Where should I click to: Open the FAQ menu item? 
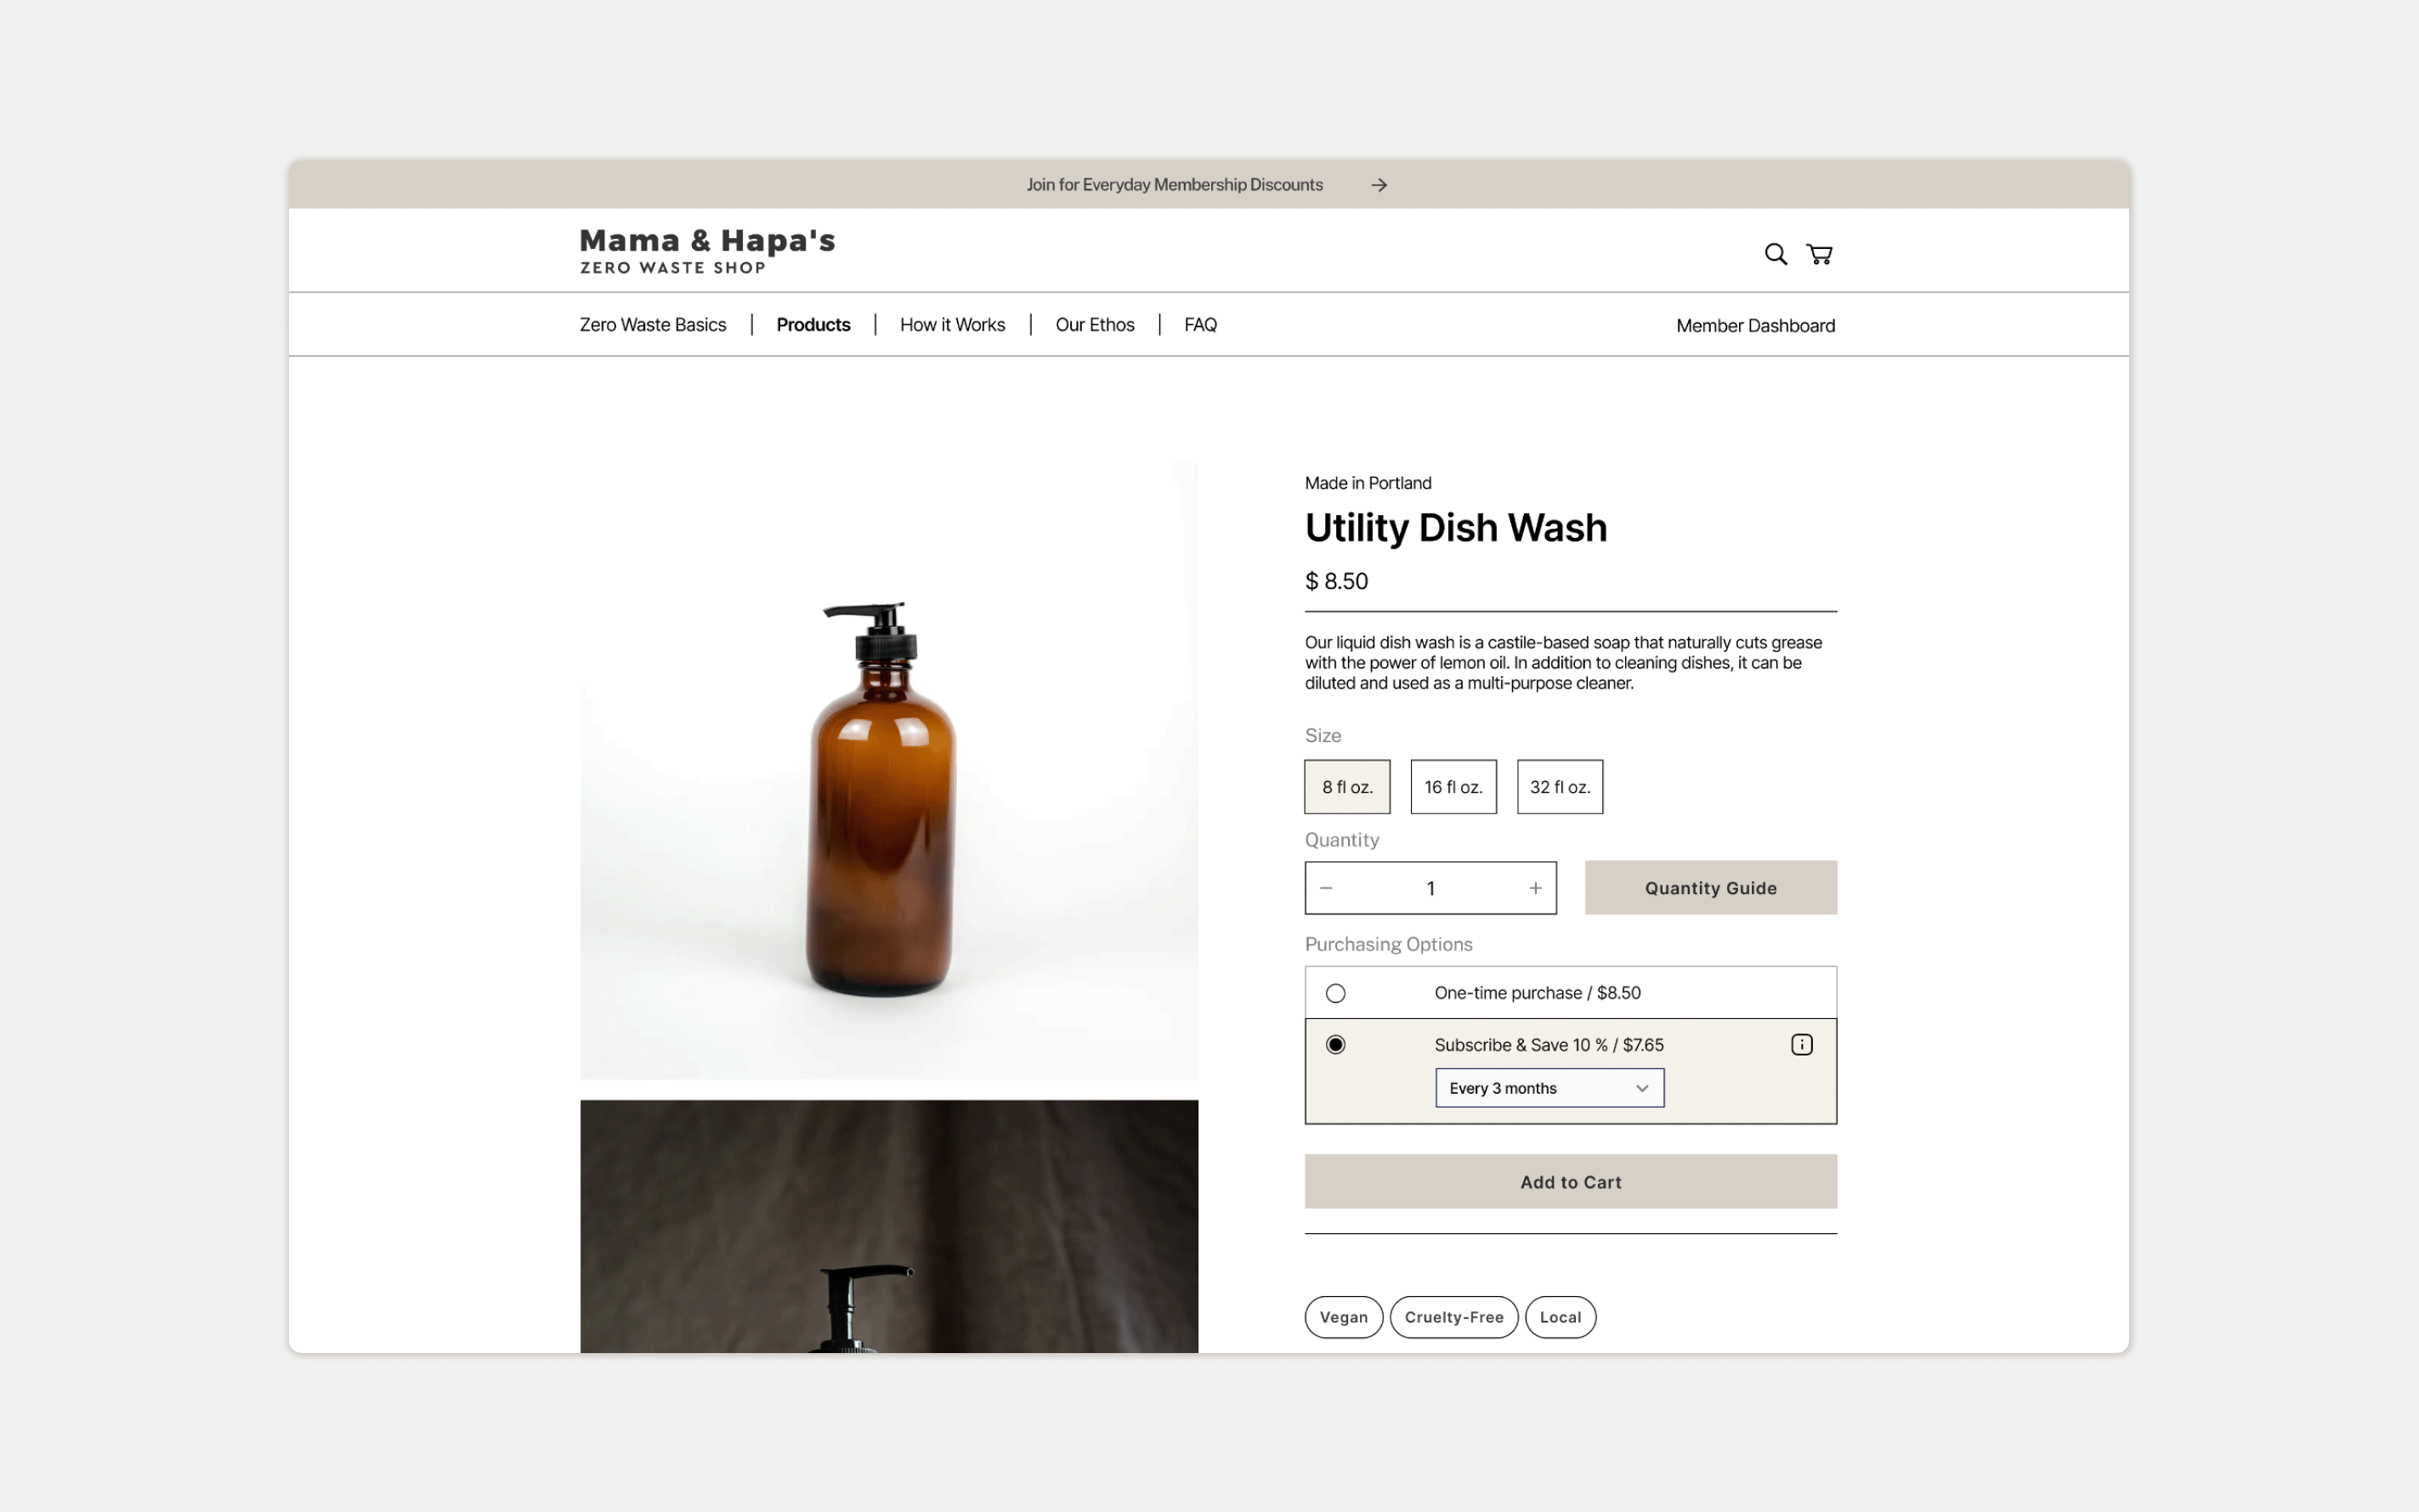[x=1200, y=325]
